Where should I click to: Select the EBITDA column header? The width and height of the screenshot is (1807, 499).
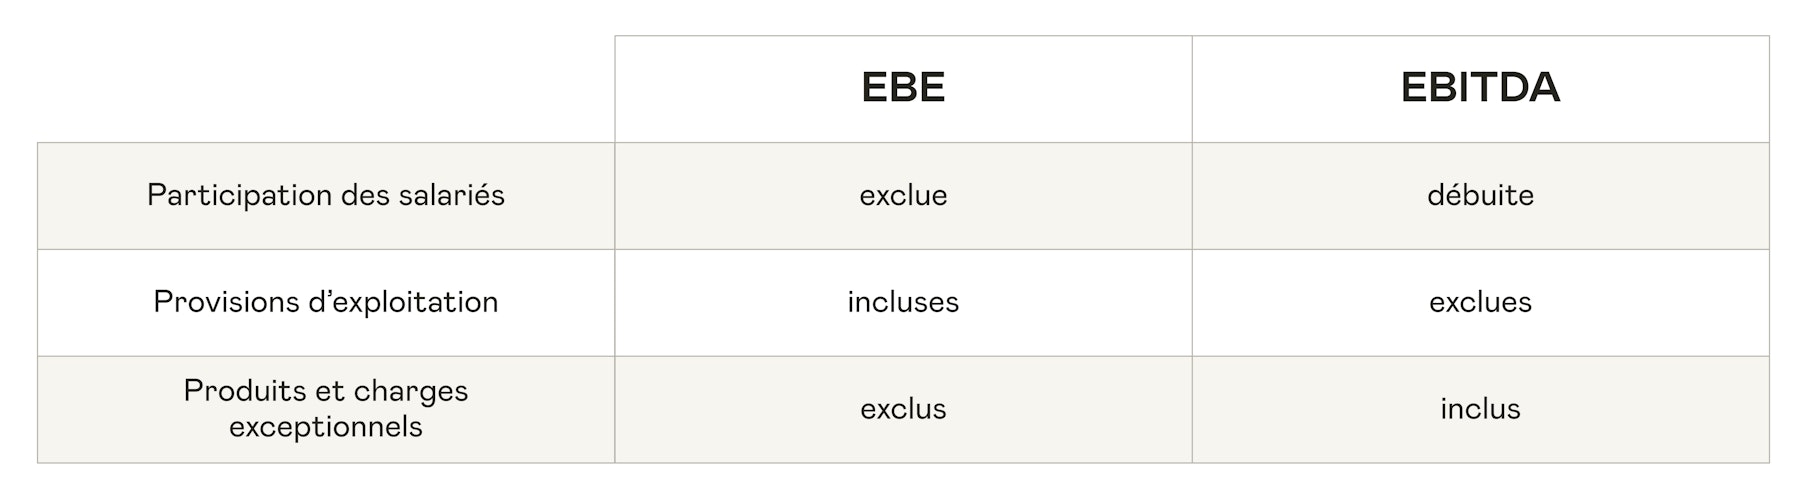1480,89
